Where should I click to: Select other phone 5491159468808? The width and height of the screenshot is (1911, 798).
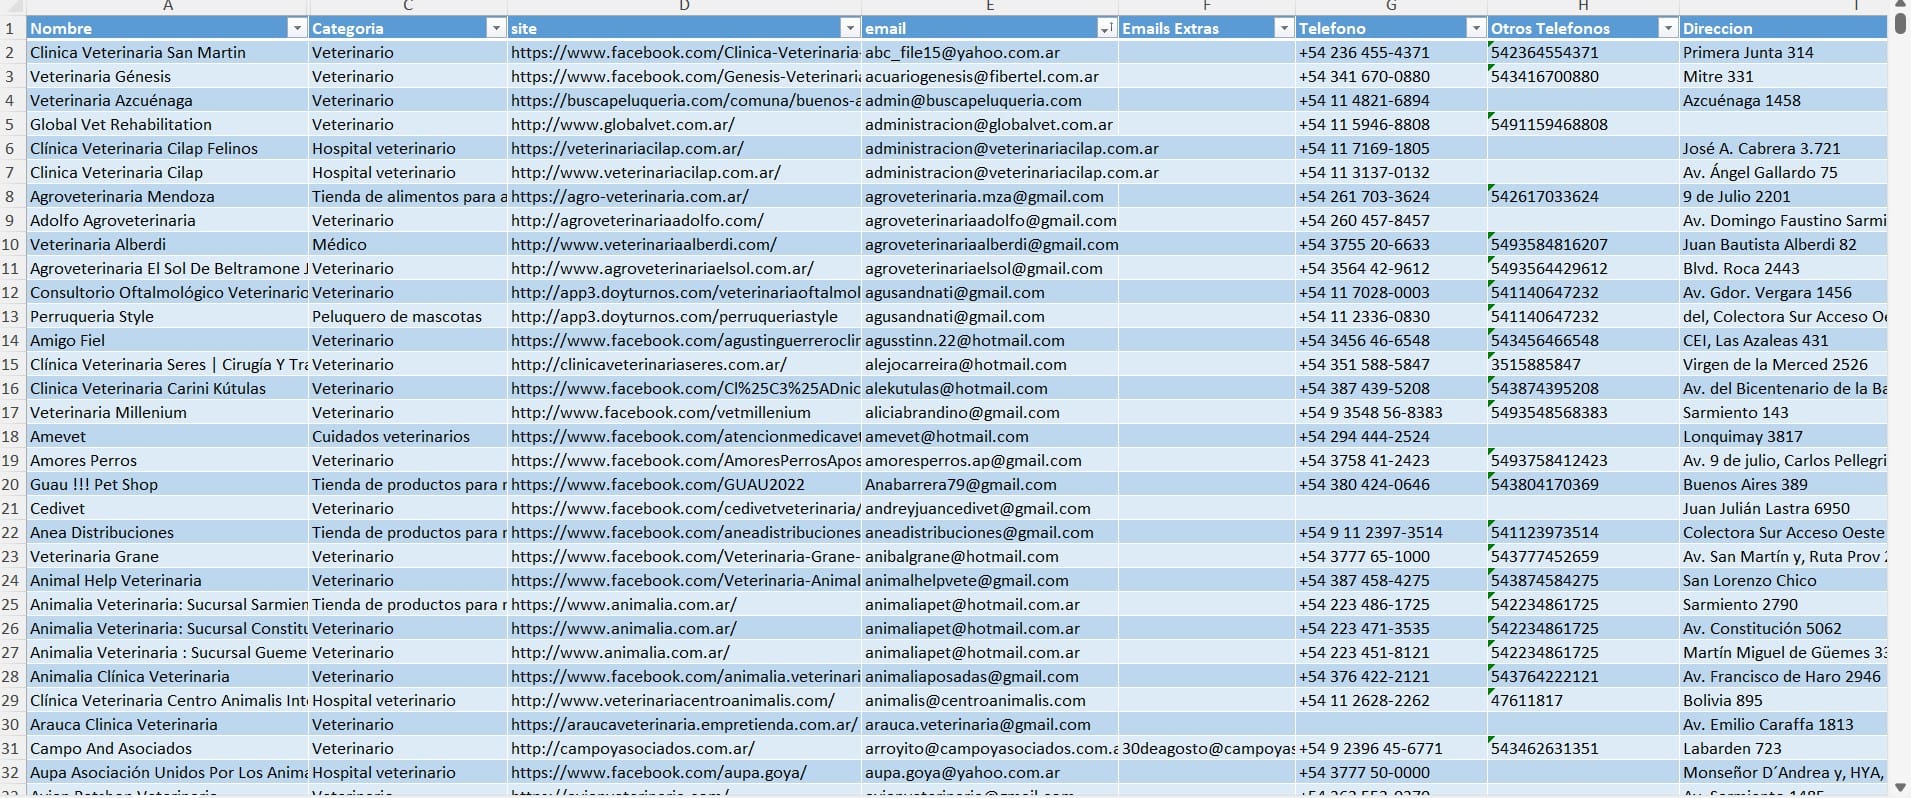pyautogui.click(x=1583, y=124)
